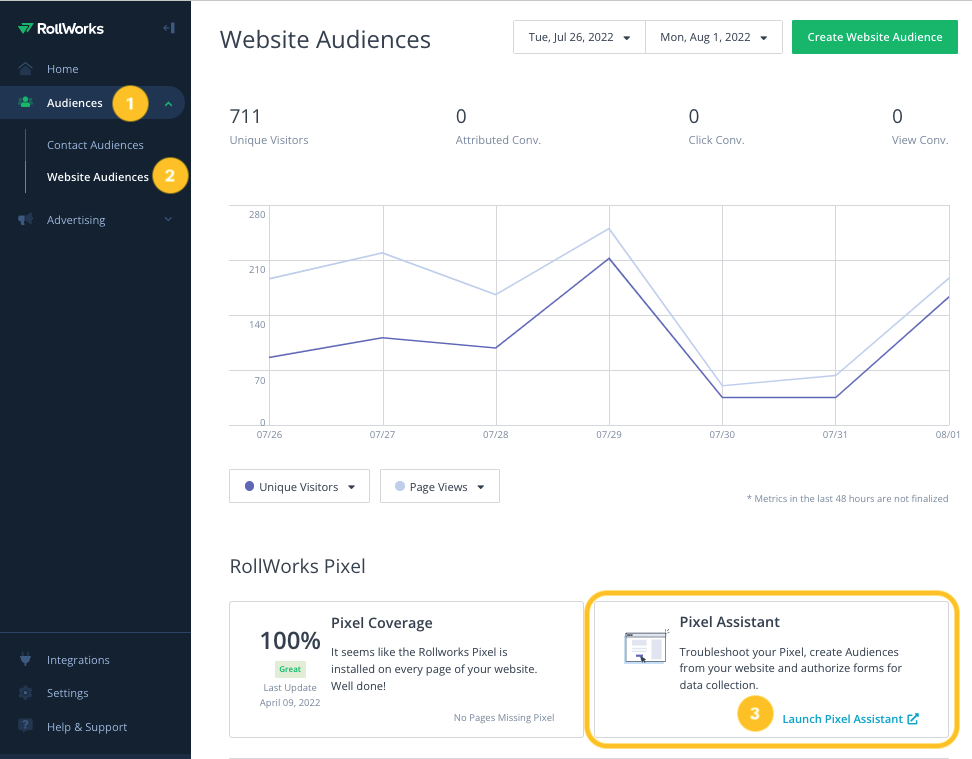Click the Pixel Assistant illustration icon

[646, 647]
